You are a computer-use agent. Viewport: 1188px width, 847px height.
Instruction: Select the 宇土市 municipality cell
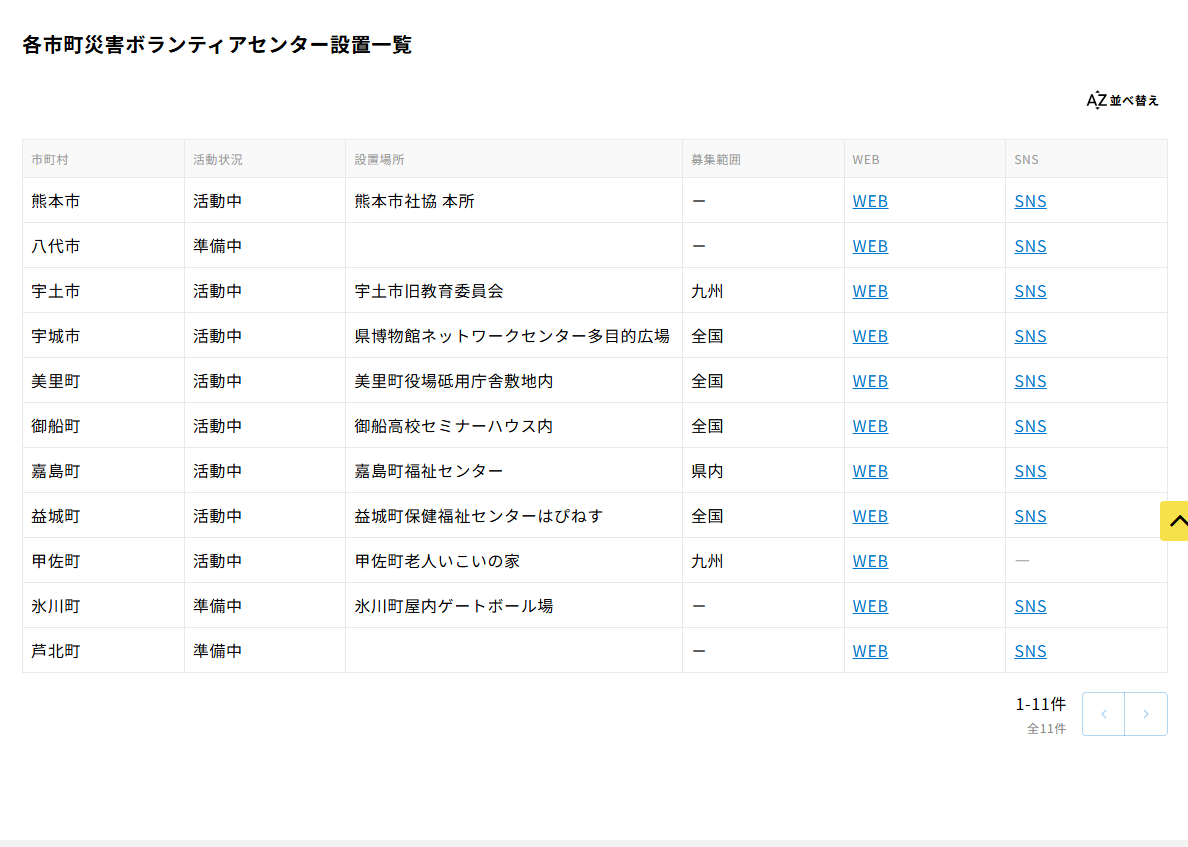coord(103,291)
